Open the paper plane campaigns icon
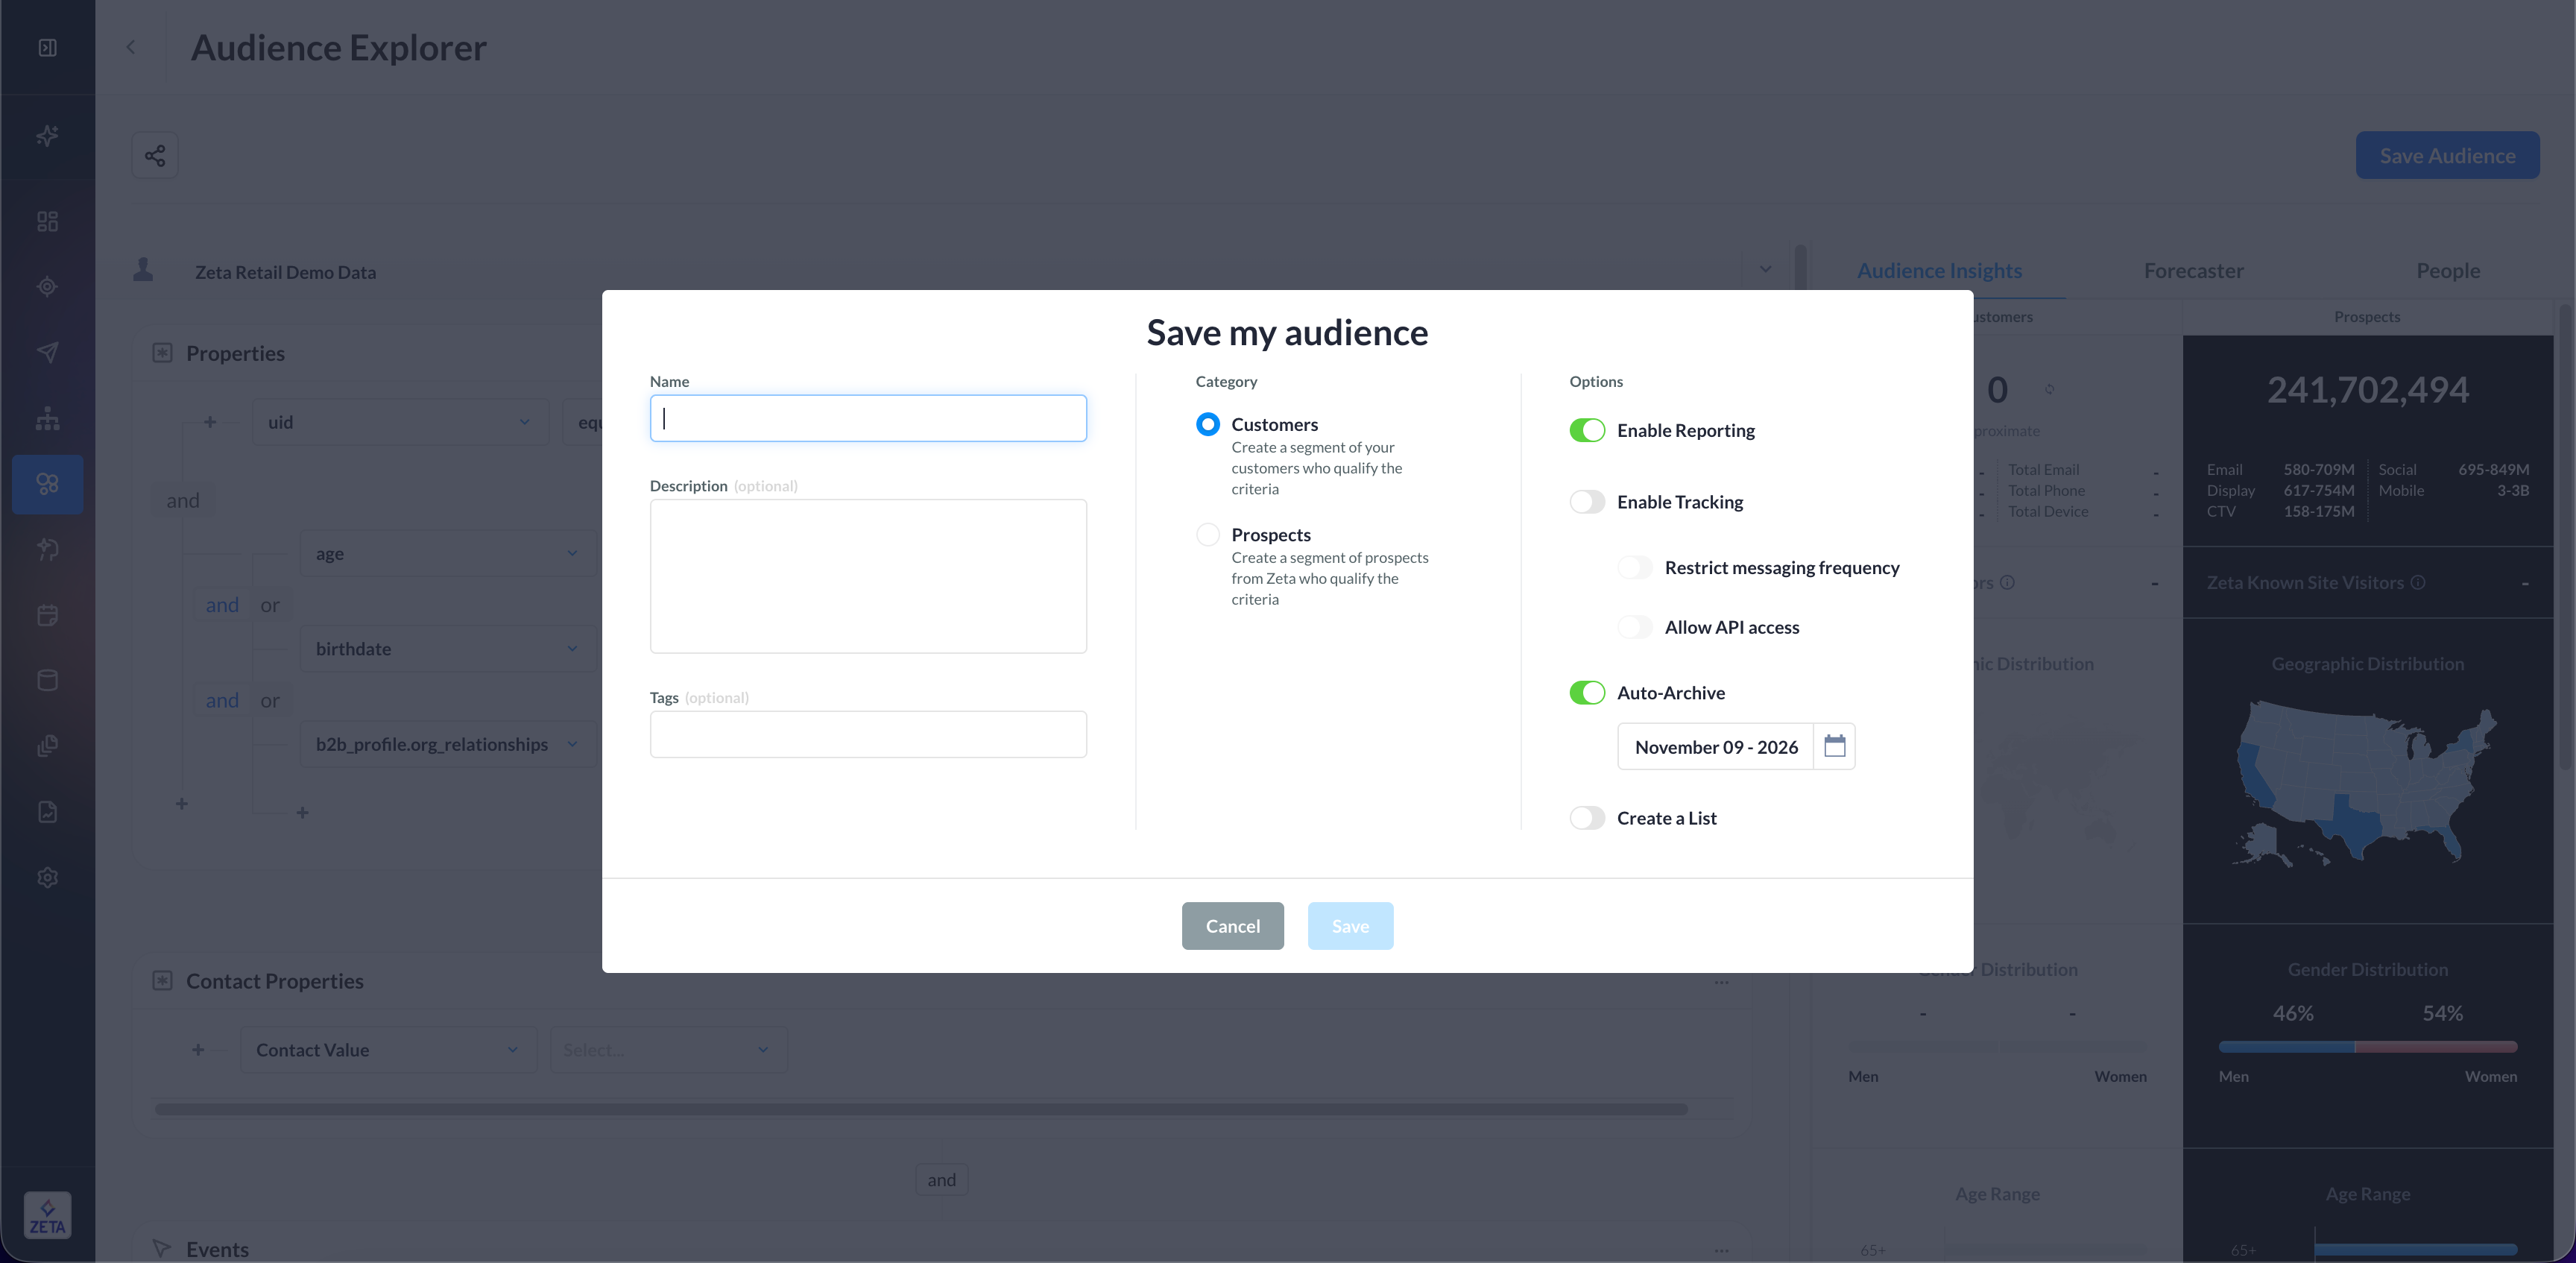 47,352
